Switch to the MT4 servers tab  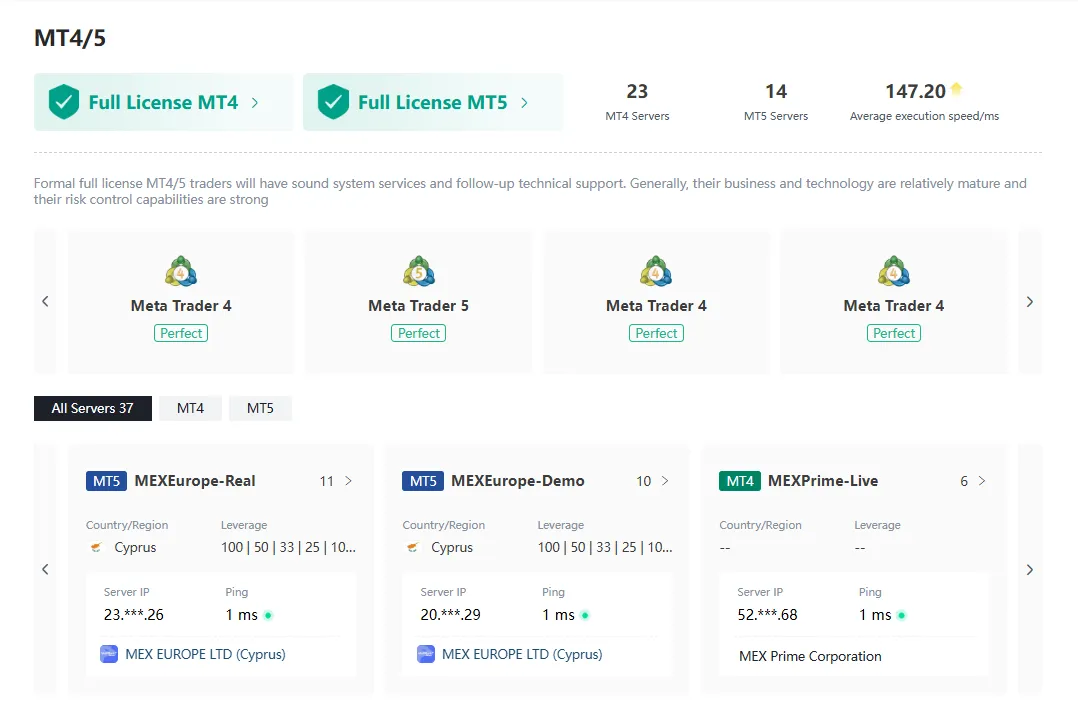click(x=190, y=409)
